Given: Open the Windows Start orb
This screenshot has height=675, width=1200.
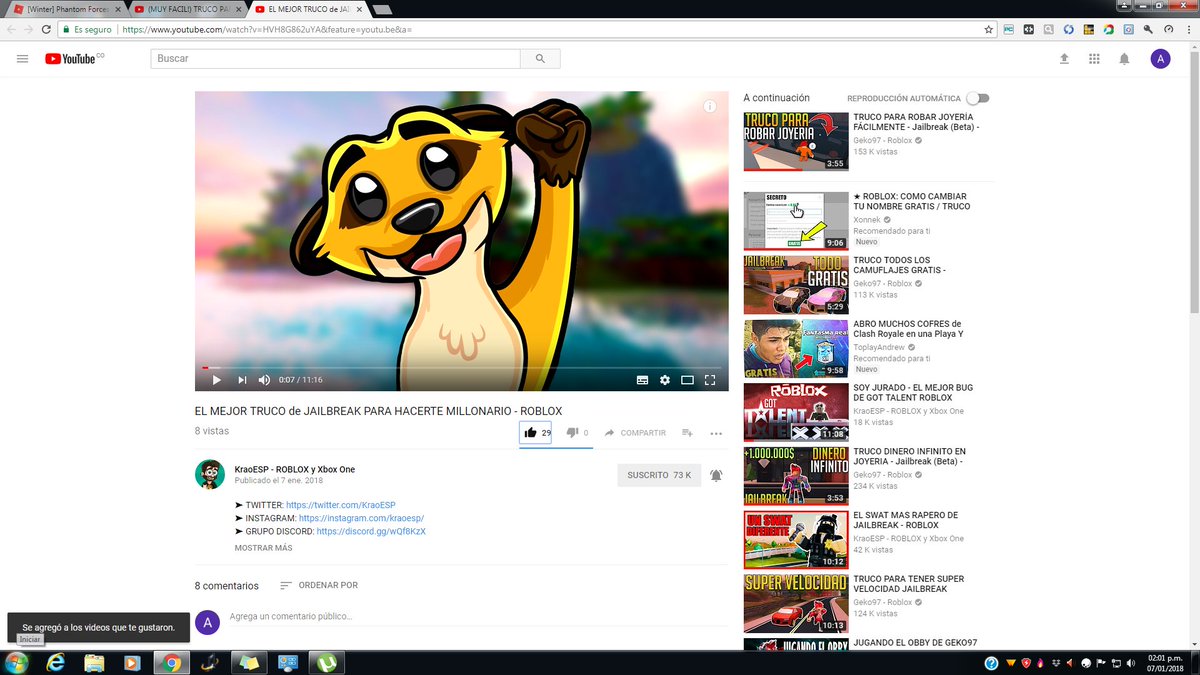Looking at the screenshot, I should (x=16, y=662).
